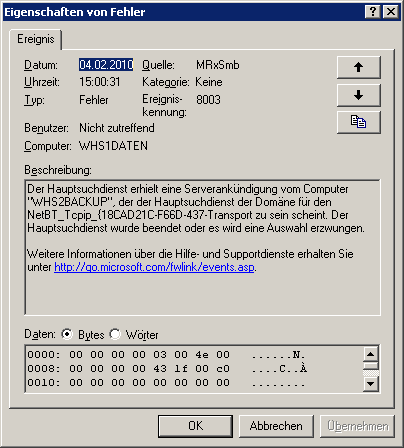Switch to the Ereignis tab
This screenshot has width=404, height=448.
tap(36, 39)
